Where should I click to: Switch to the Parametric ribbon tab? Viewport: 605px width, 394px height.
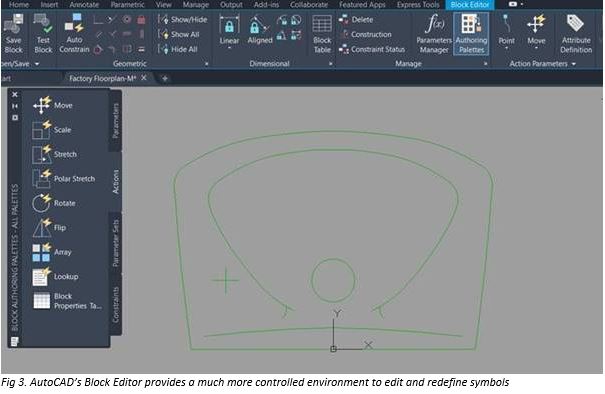(127, 5)
